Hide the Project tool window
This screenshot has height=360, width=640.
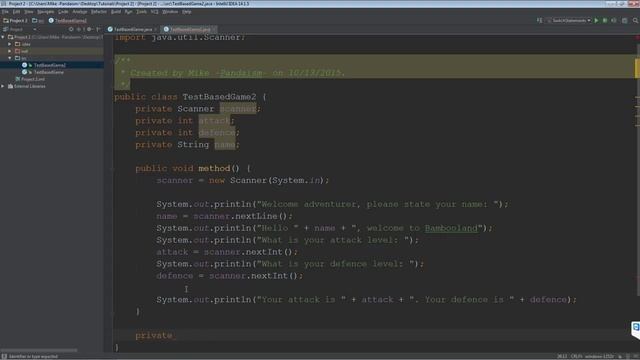pos(98,29)
